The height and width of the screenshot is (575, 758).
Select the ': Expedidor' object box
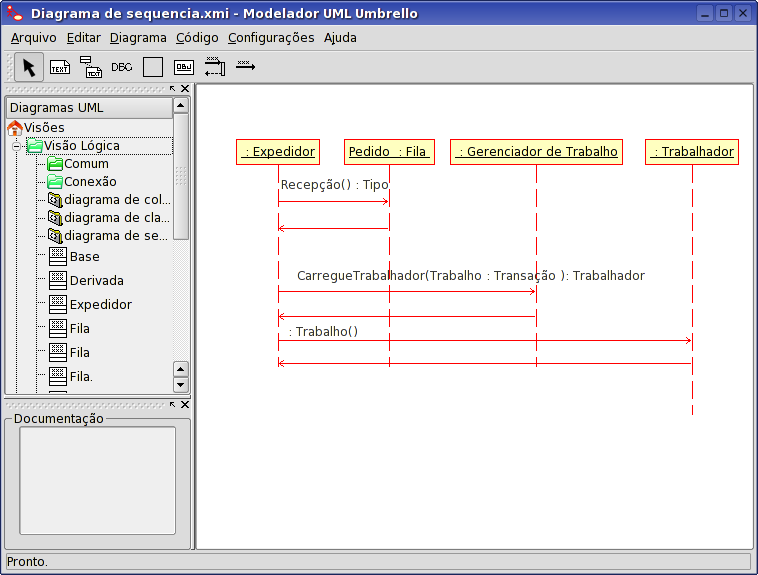point(278,152)
